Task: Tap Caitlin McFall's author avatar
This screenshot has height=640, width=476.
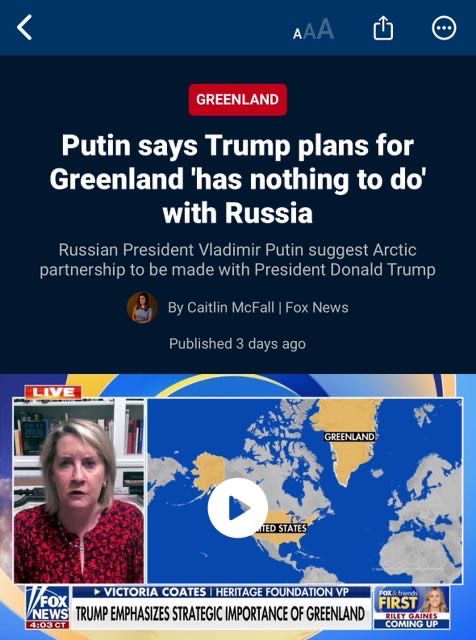Action: (x=142, y=307)
